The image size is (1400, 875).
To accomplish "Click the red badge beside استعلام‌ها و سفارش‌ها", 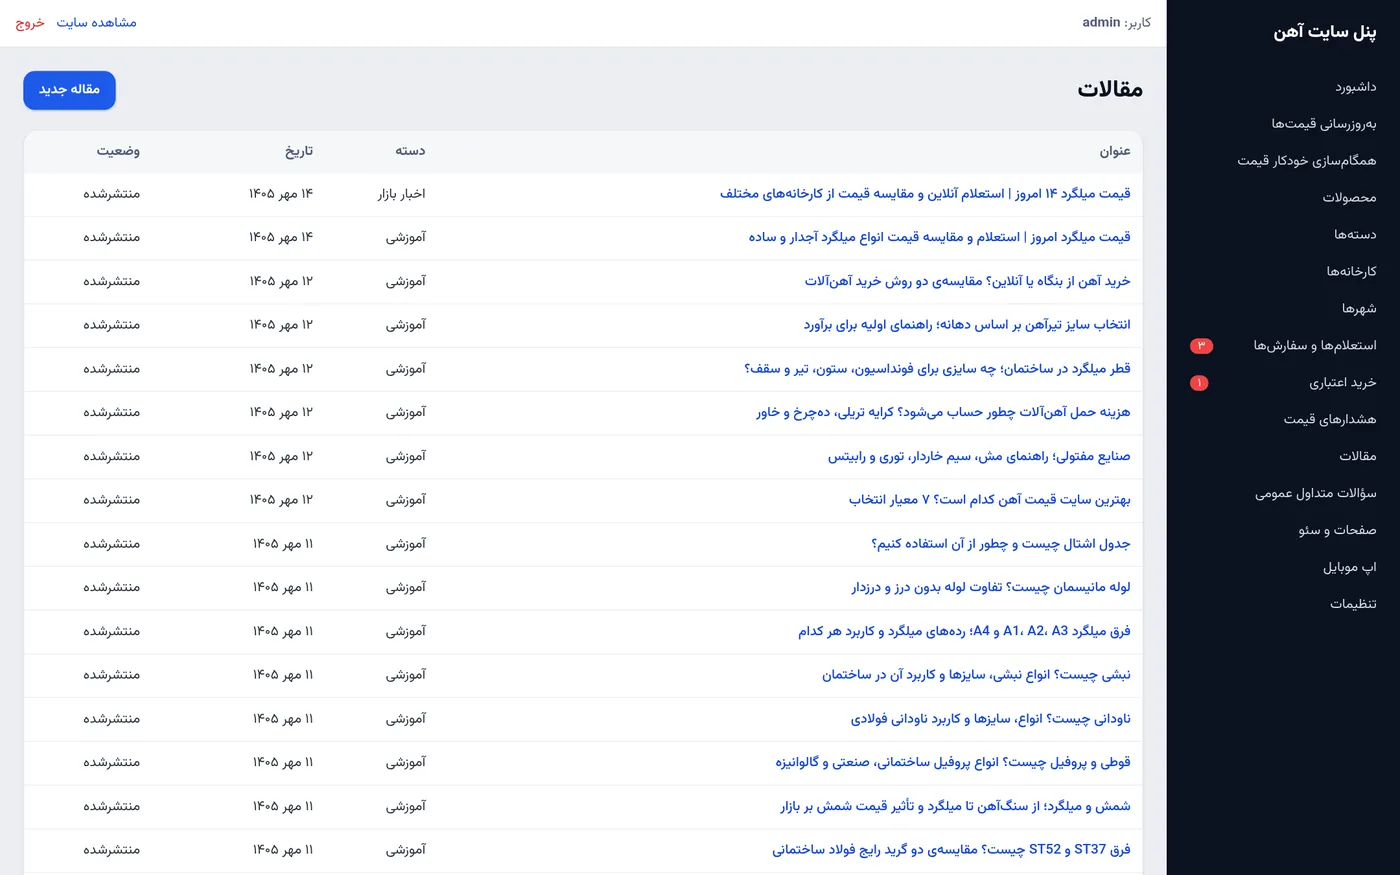I will click(x=1201, y=346).
